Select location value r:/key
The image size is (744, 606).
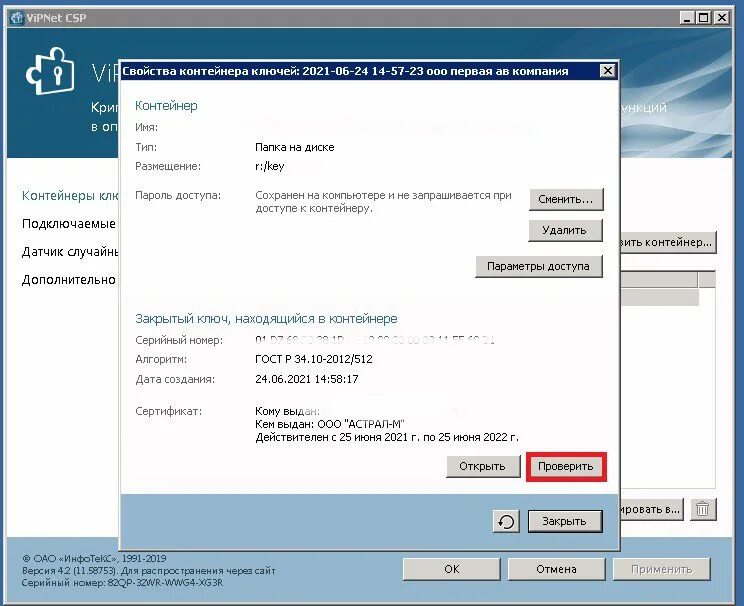(270, 166)
